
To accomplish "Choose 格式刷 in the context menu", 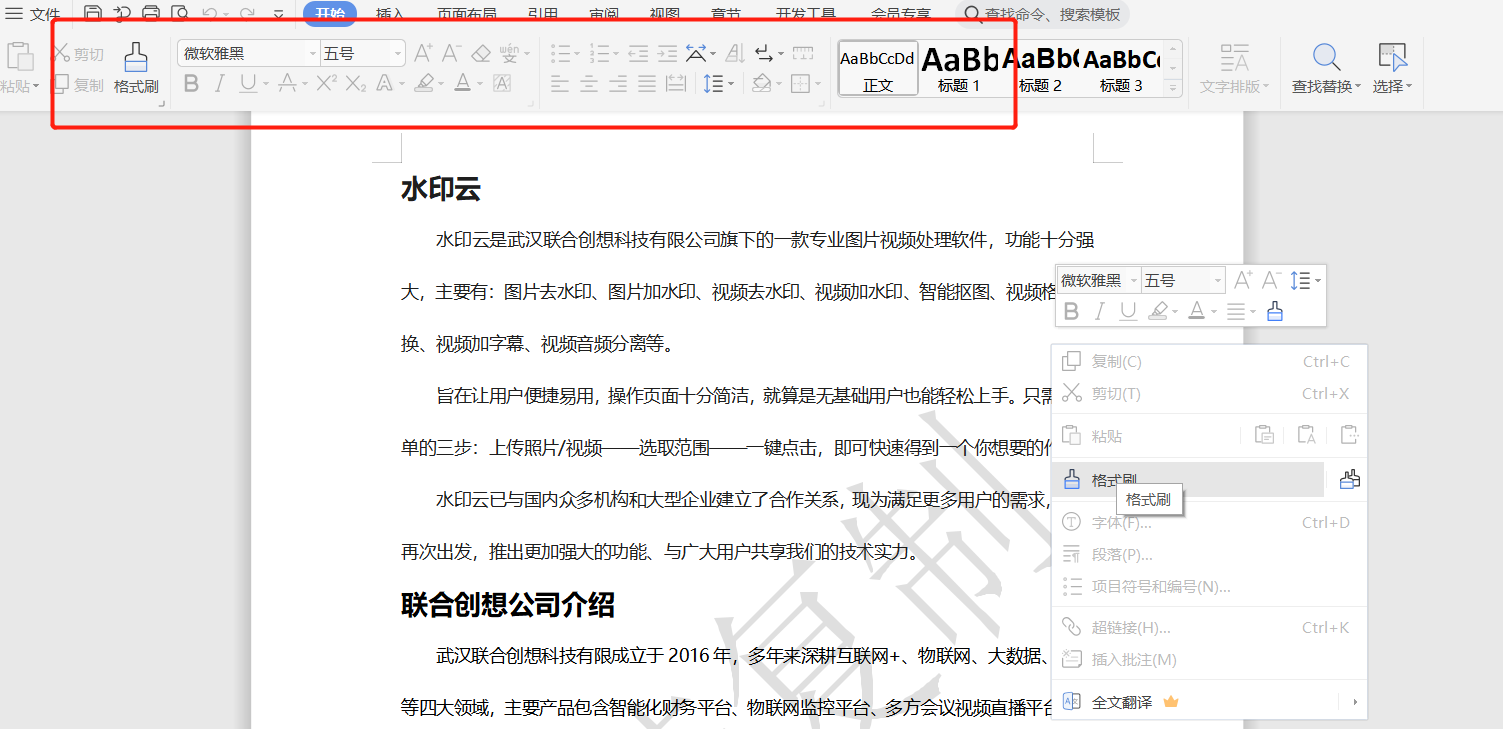I will (1188, 480).
